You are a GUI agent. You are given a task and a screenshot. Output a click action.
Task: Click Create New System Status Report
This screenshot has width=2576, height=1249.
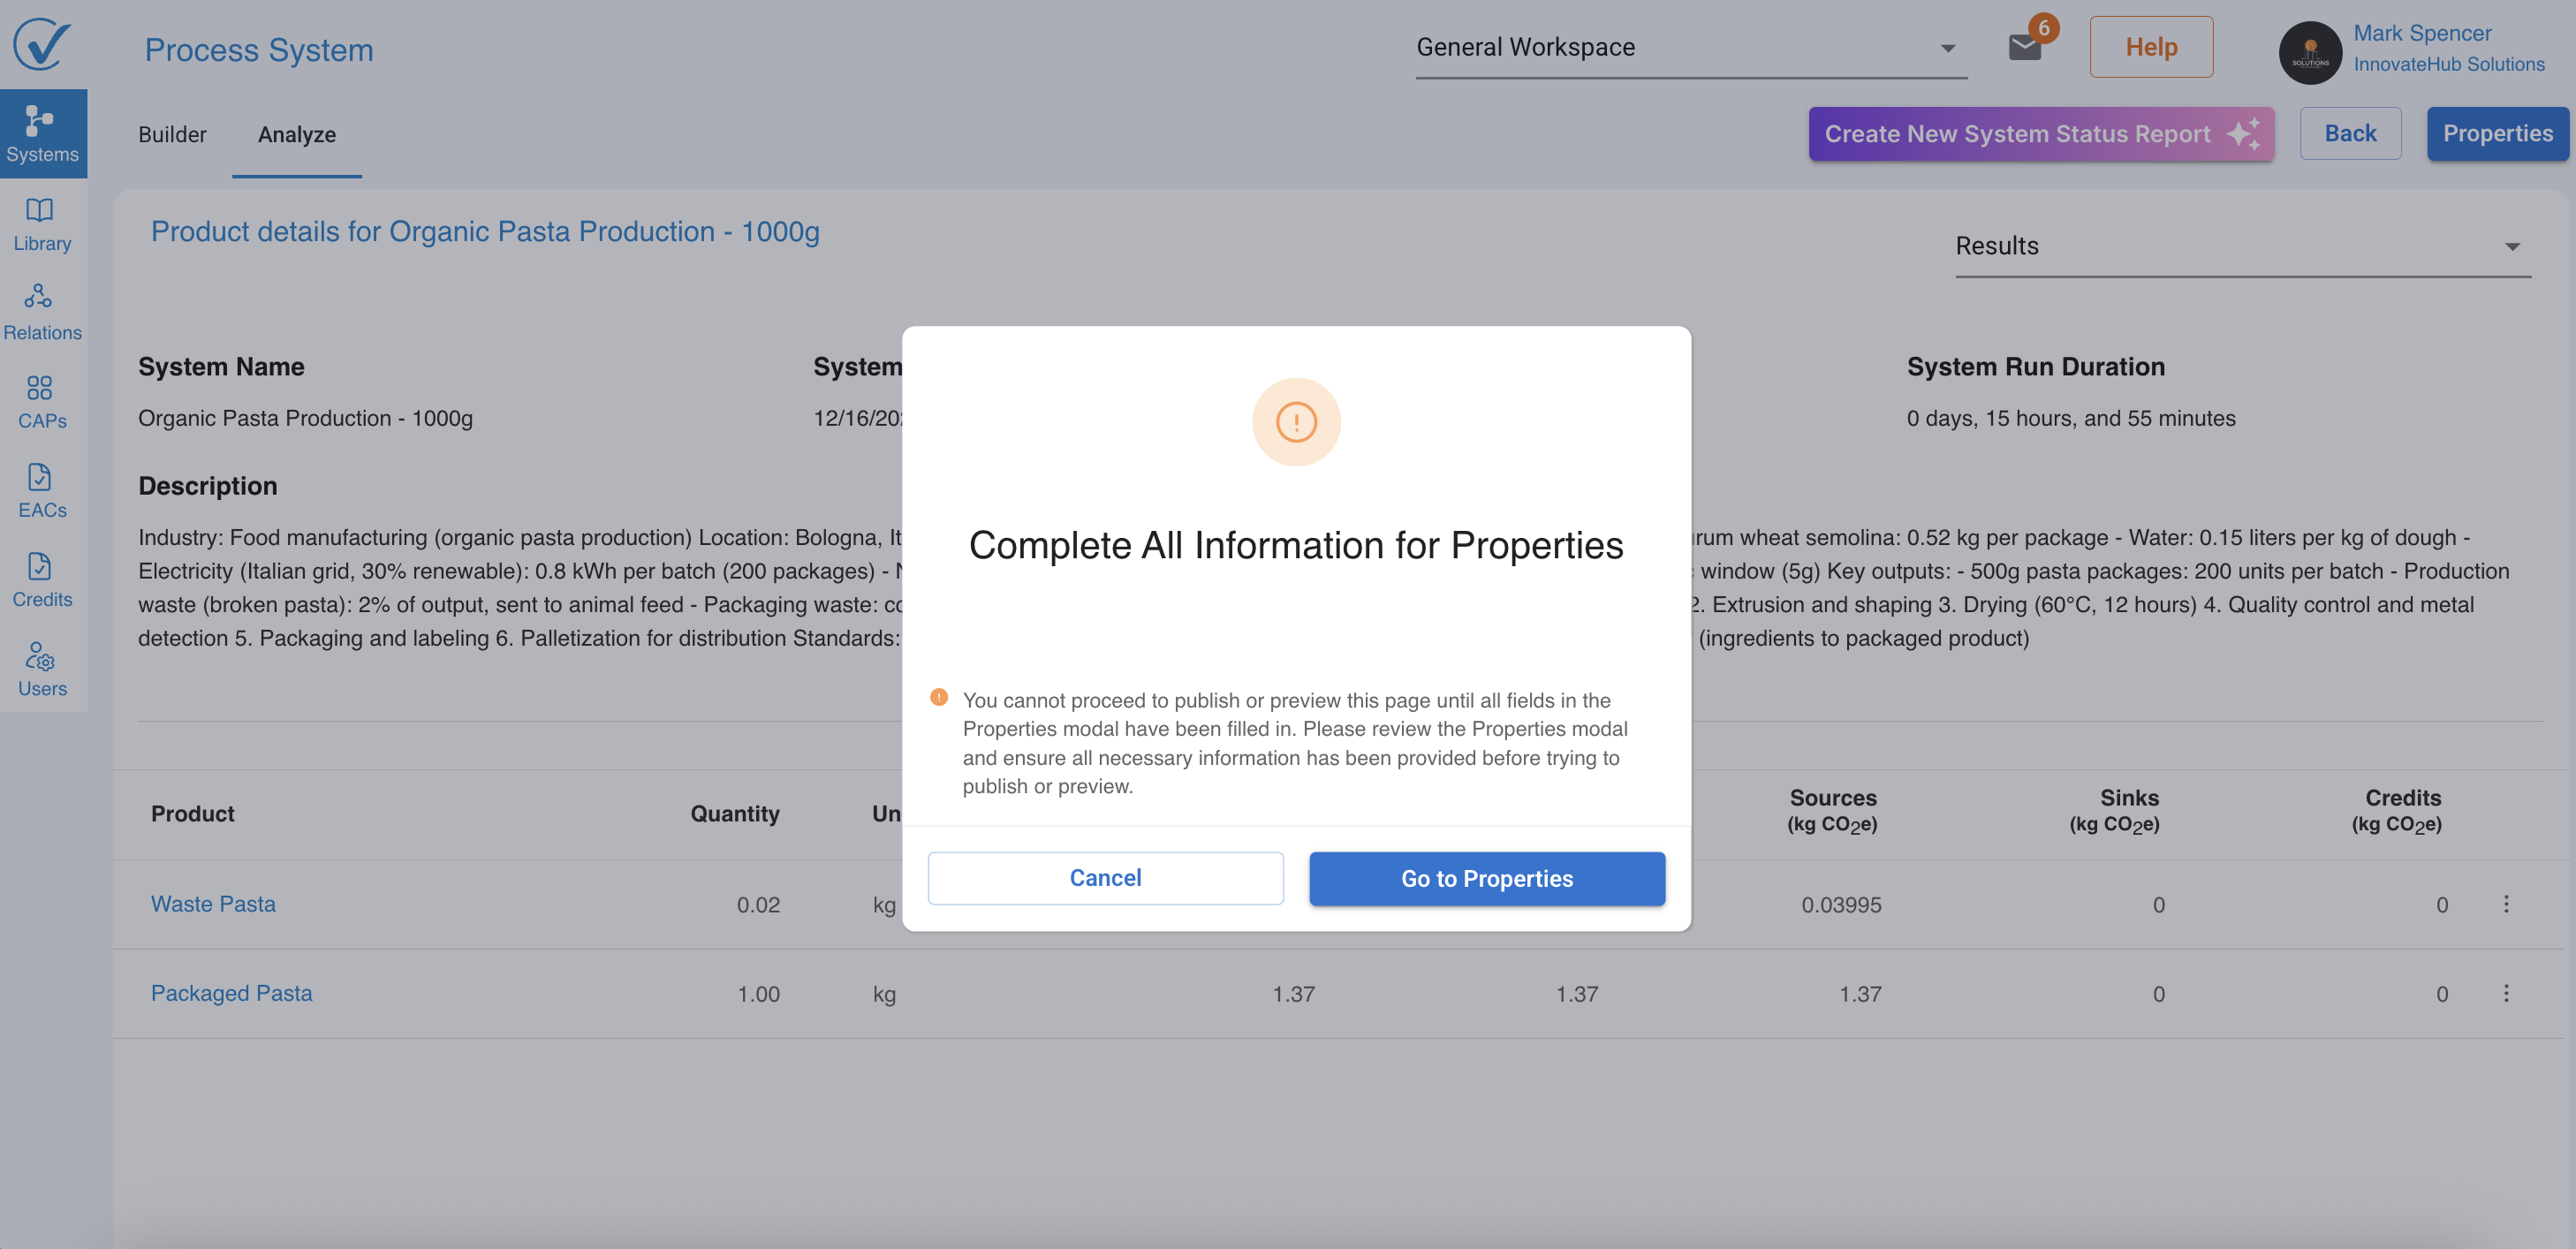(2040, 134)
